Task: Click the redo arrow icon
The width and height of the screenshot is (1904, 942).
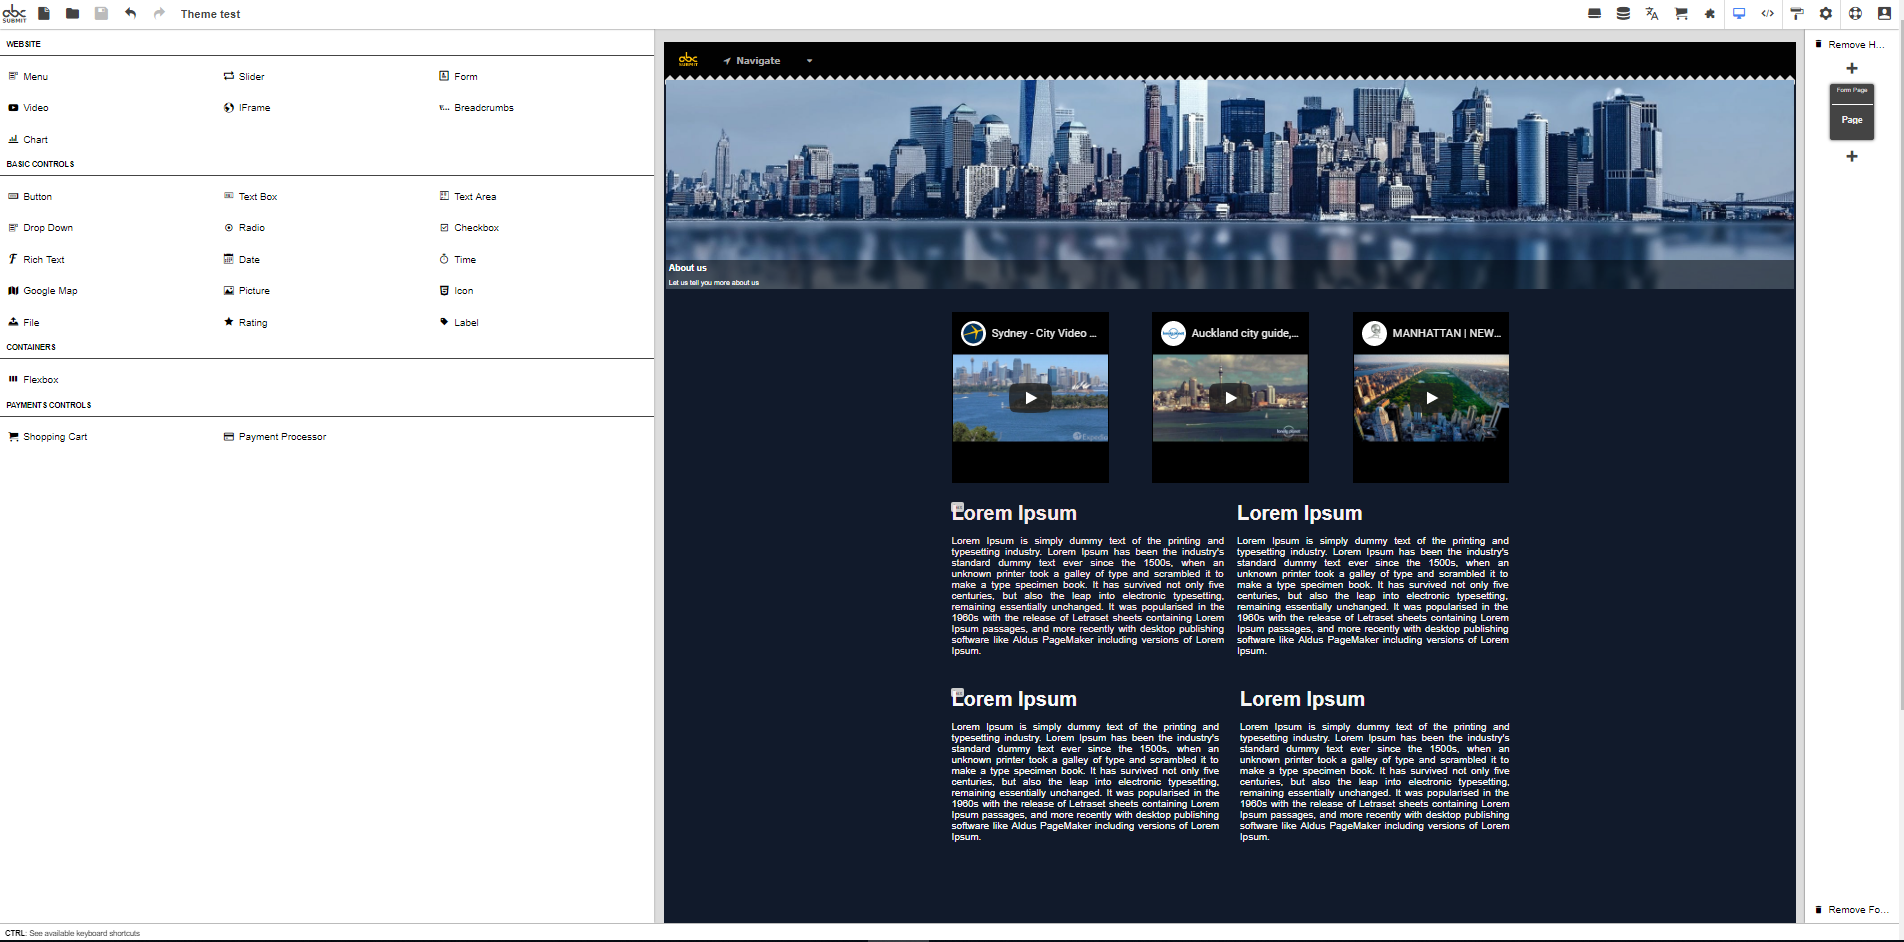Action: pyautogui.click(x=159, y=14)
